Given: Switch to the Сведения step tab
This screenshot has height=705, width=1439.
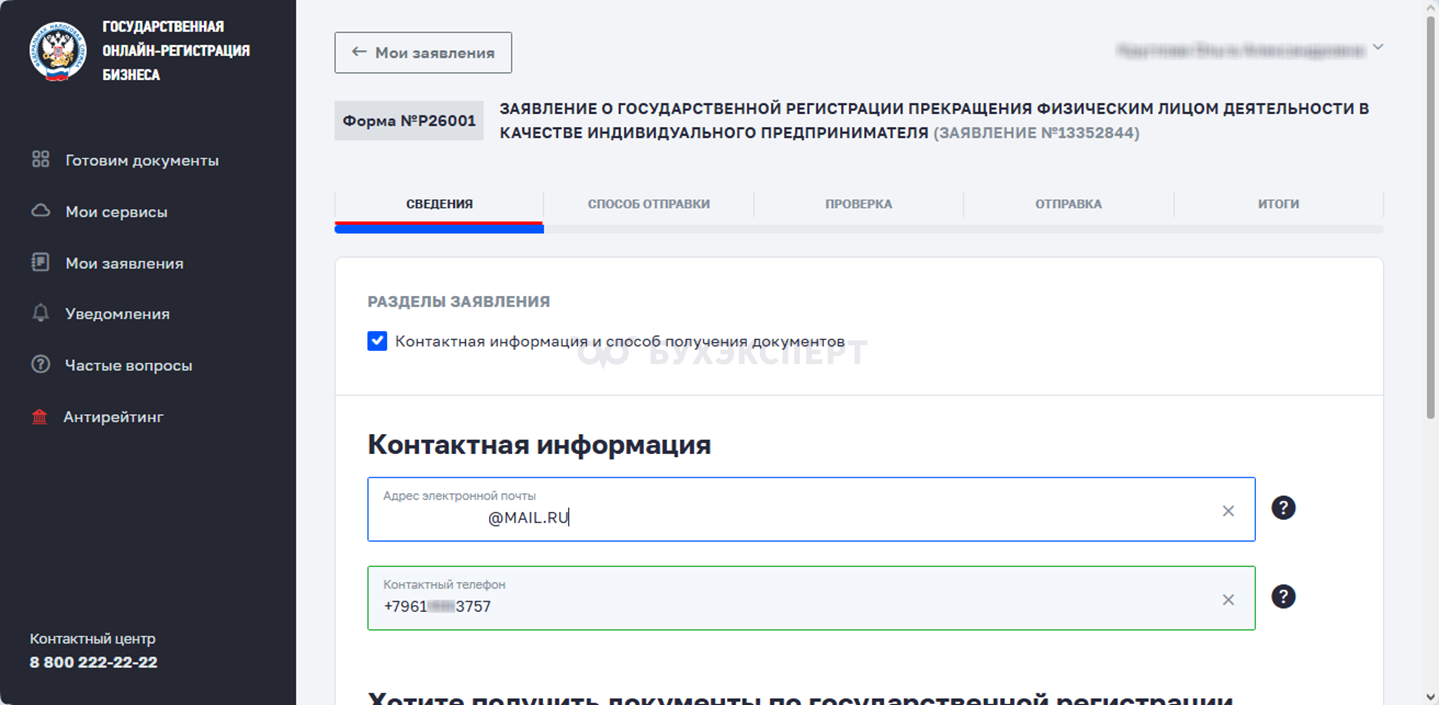Looking at the screenshot, I should [x=439, y=204].
